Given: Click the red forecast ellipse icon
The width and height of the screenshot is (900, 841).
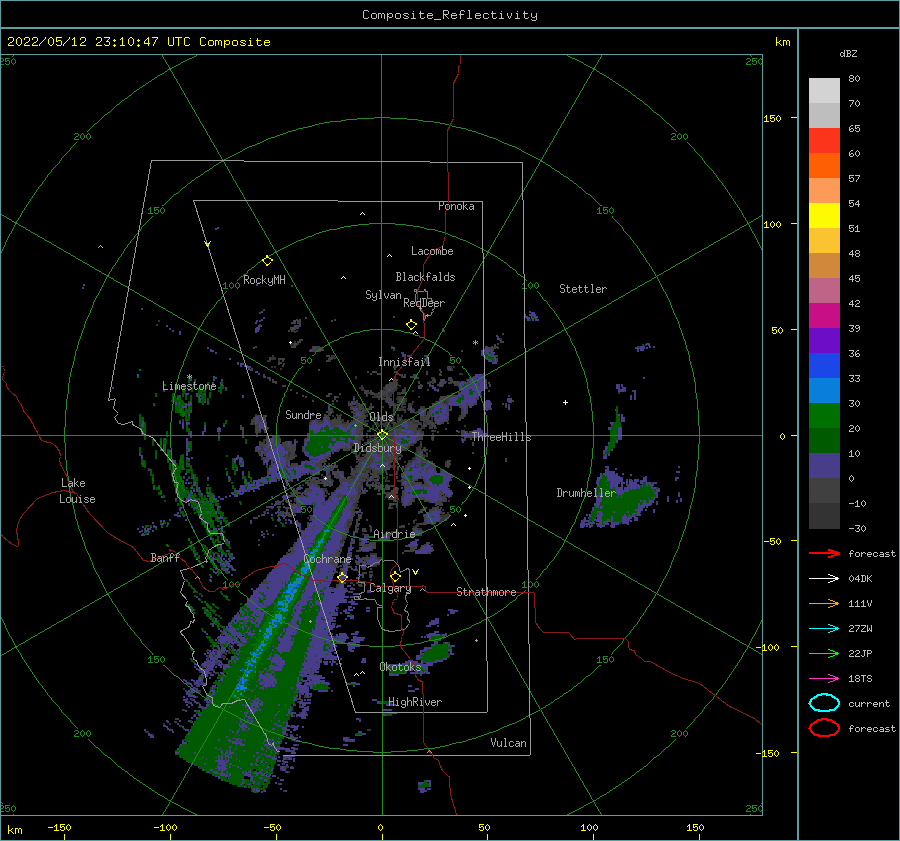Looking at the screenshot, I should click(x=824, y=728).
